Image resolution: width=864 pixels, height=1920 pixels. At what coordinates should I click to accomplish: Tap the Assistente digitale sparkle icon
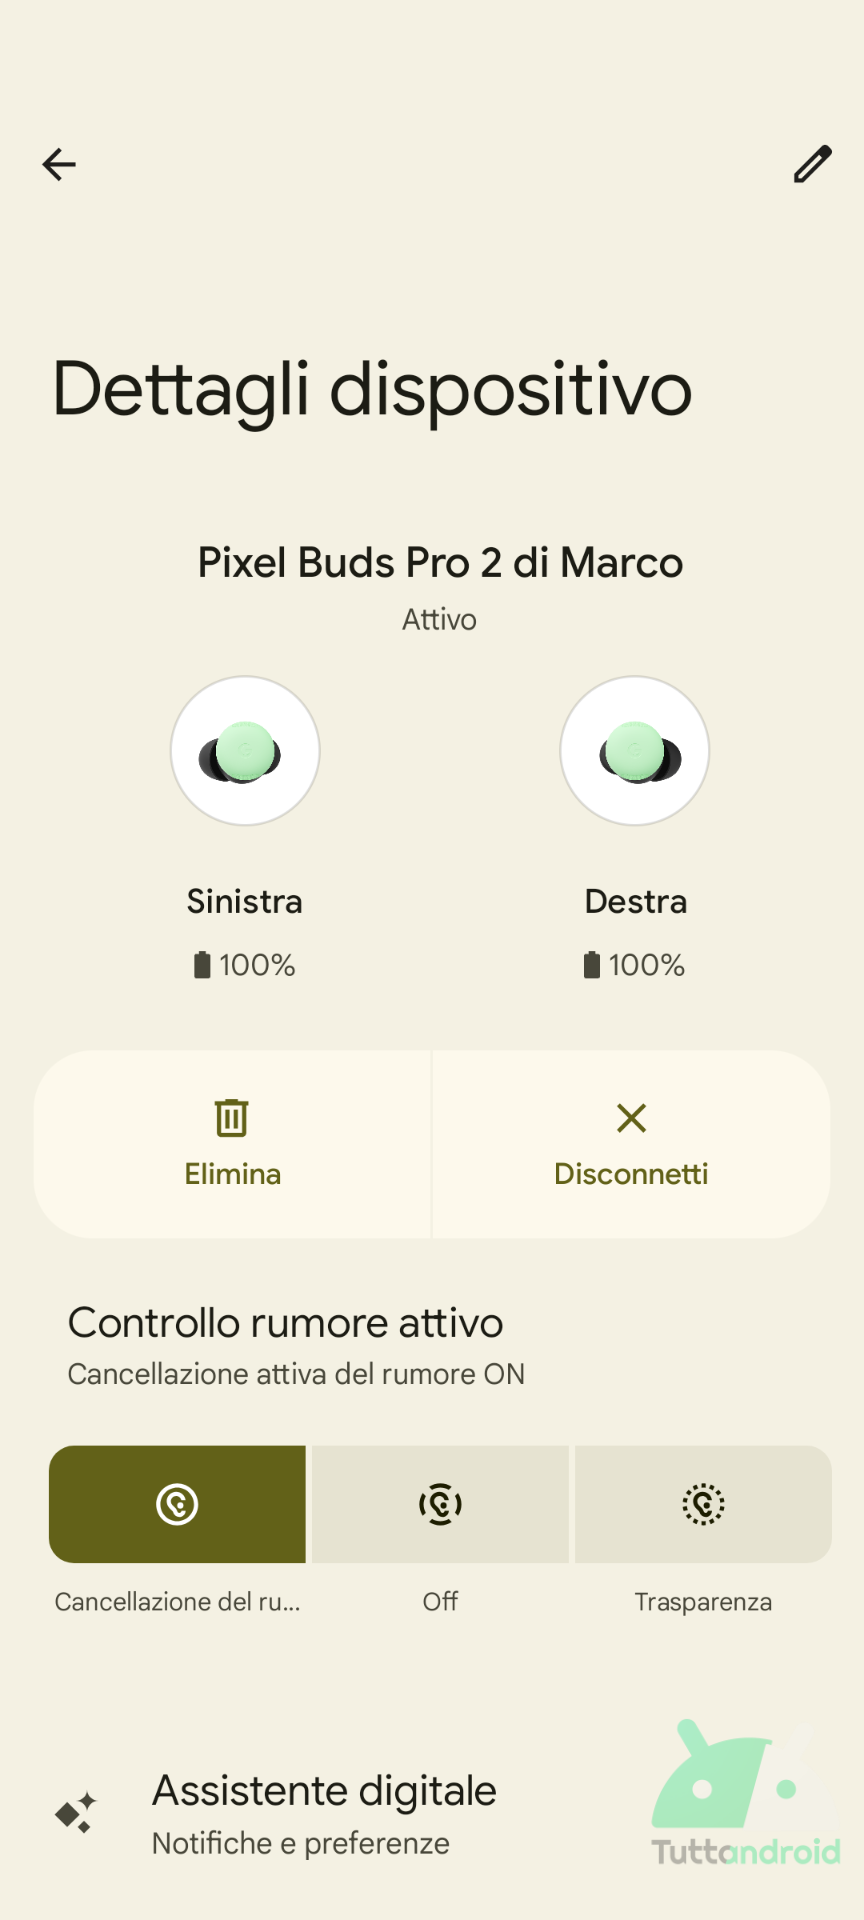click(76, 1812)
